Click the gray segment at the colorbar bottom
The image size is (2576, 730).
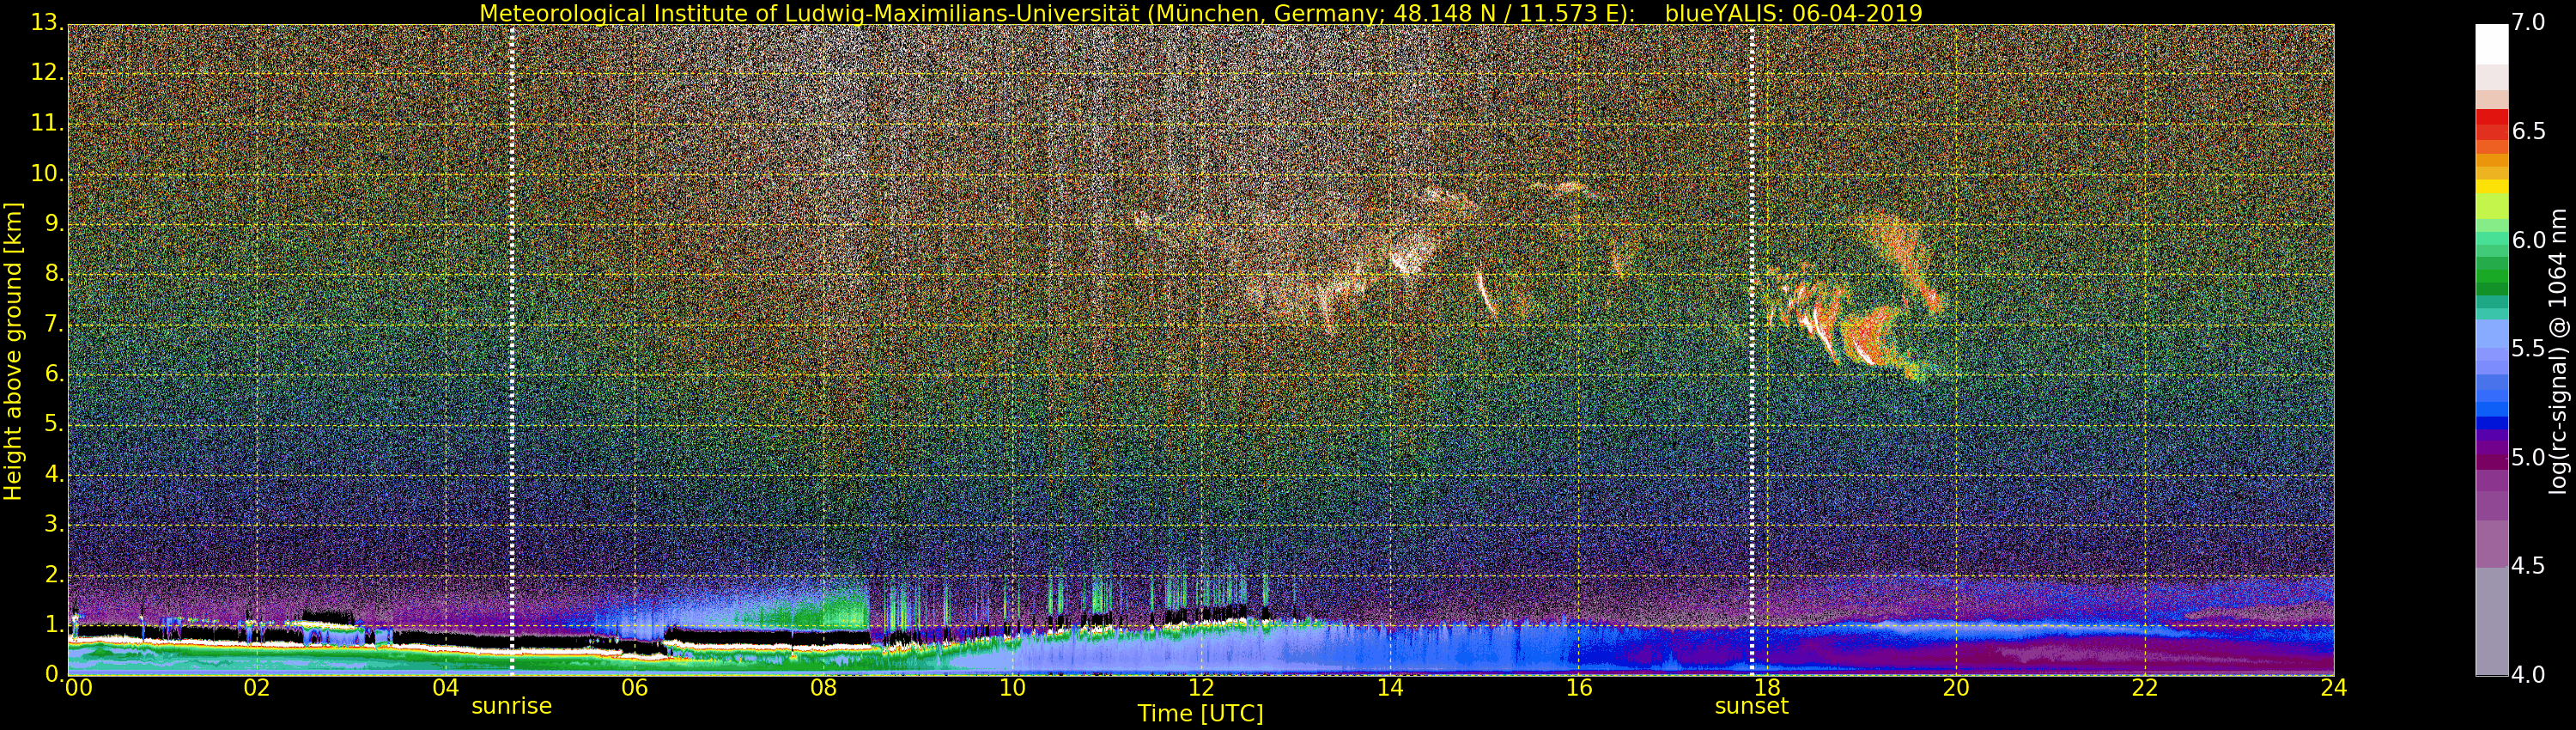tap(2492, 622)
